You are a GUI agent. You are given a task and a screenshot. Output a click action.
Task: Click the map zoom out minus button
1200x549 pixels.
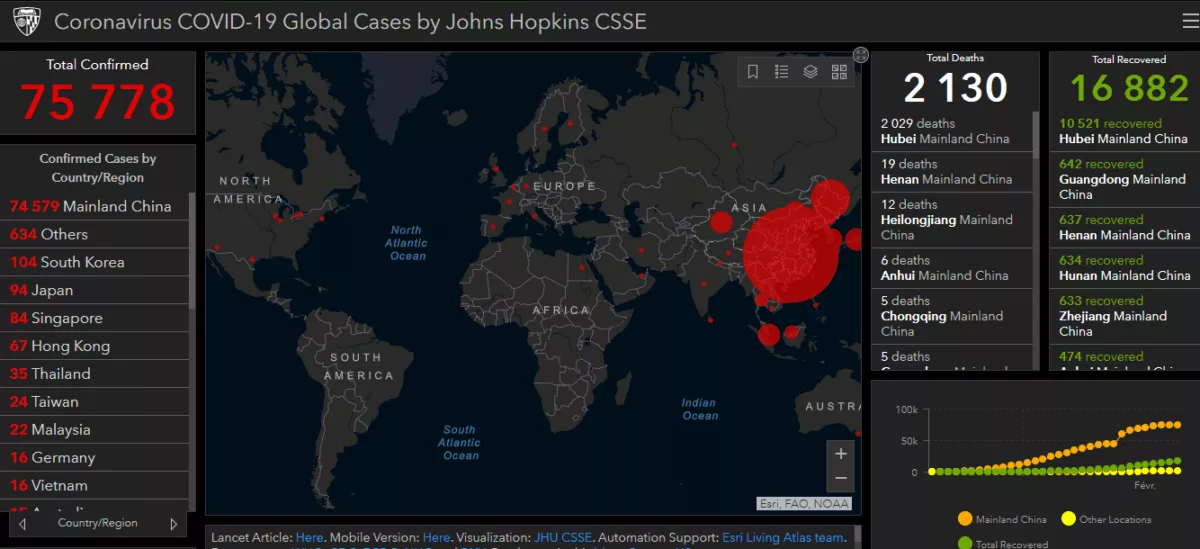841,479
